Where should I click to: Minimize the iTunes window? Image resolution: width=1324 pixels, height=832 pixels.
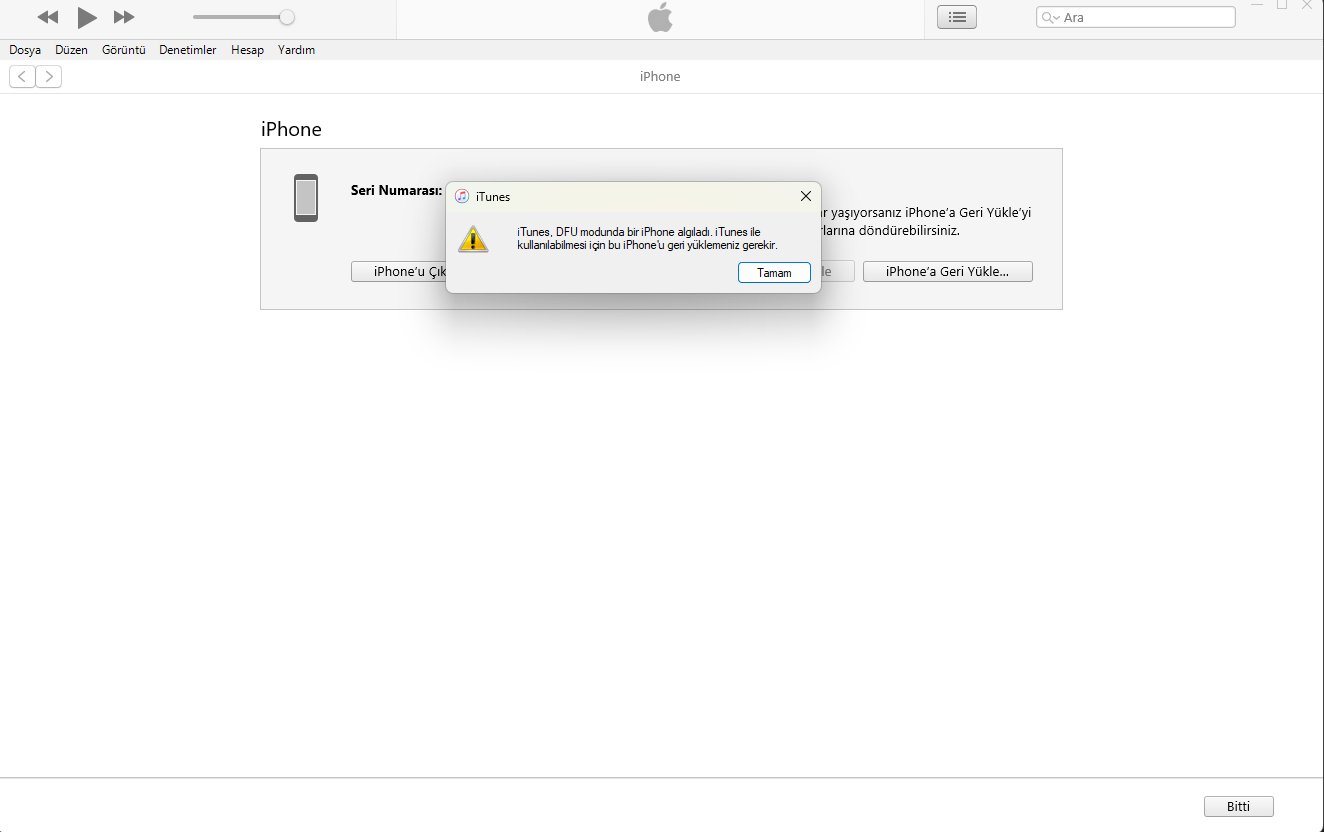coord(1255,5)
